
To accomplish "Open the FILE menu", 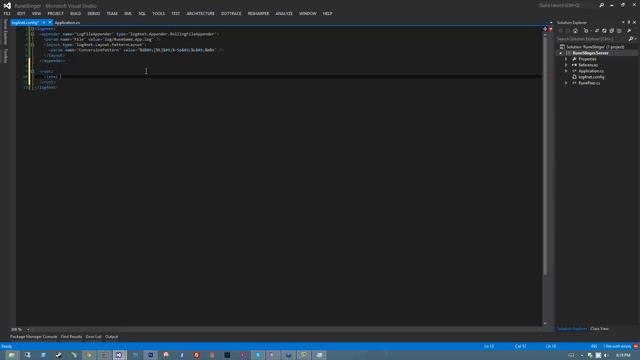I will (7, 13).
